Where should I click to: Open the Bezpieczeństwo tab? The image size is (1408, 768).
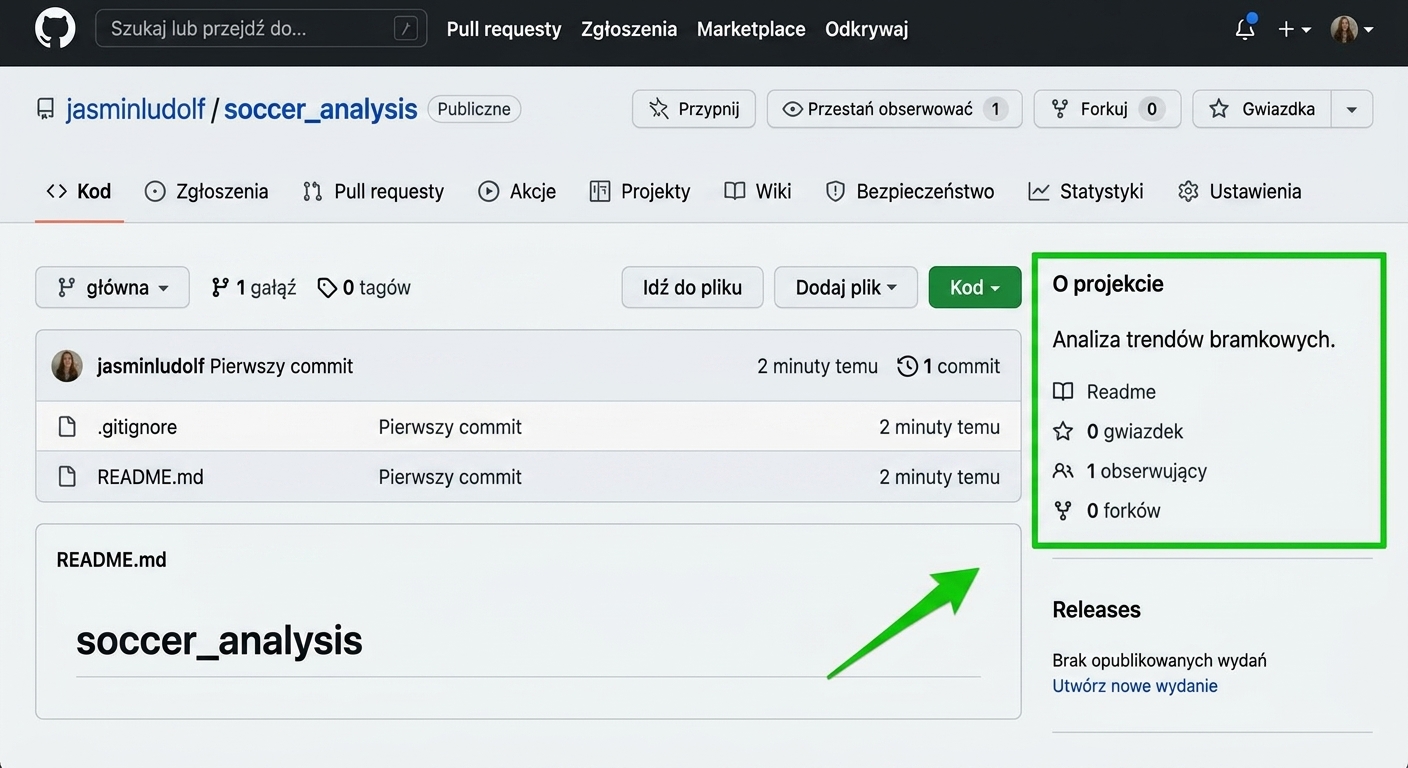pyautogui.click(x=910, y=191)
